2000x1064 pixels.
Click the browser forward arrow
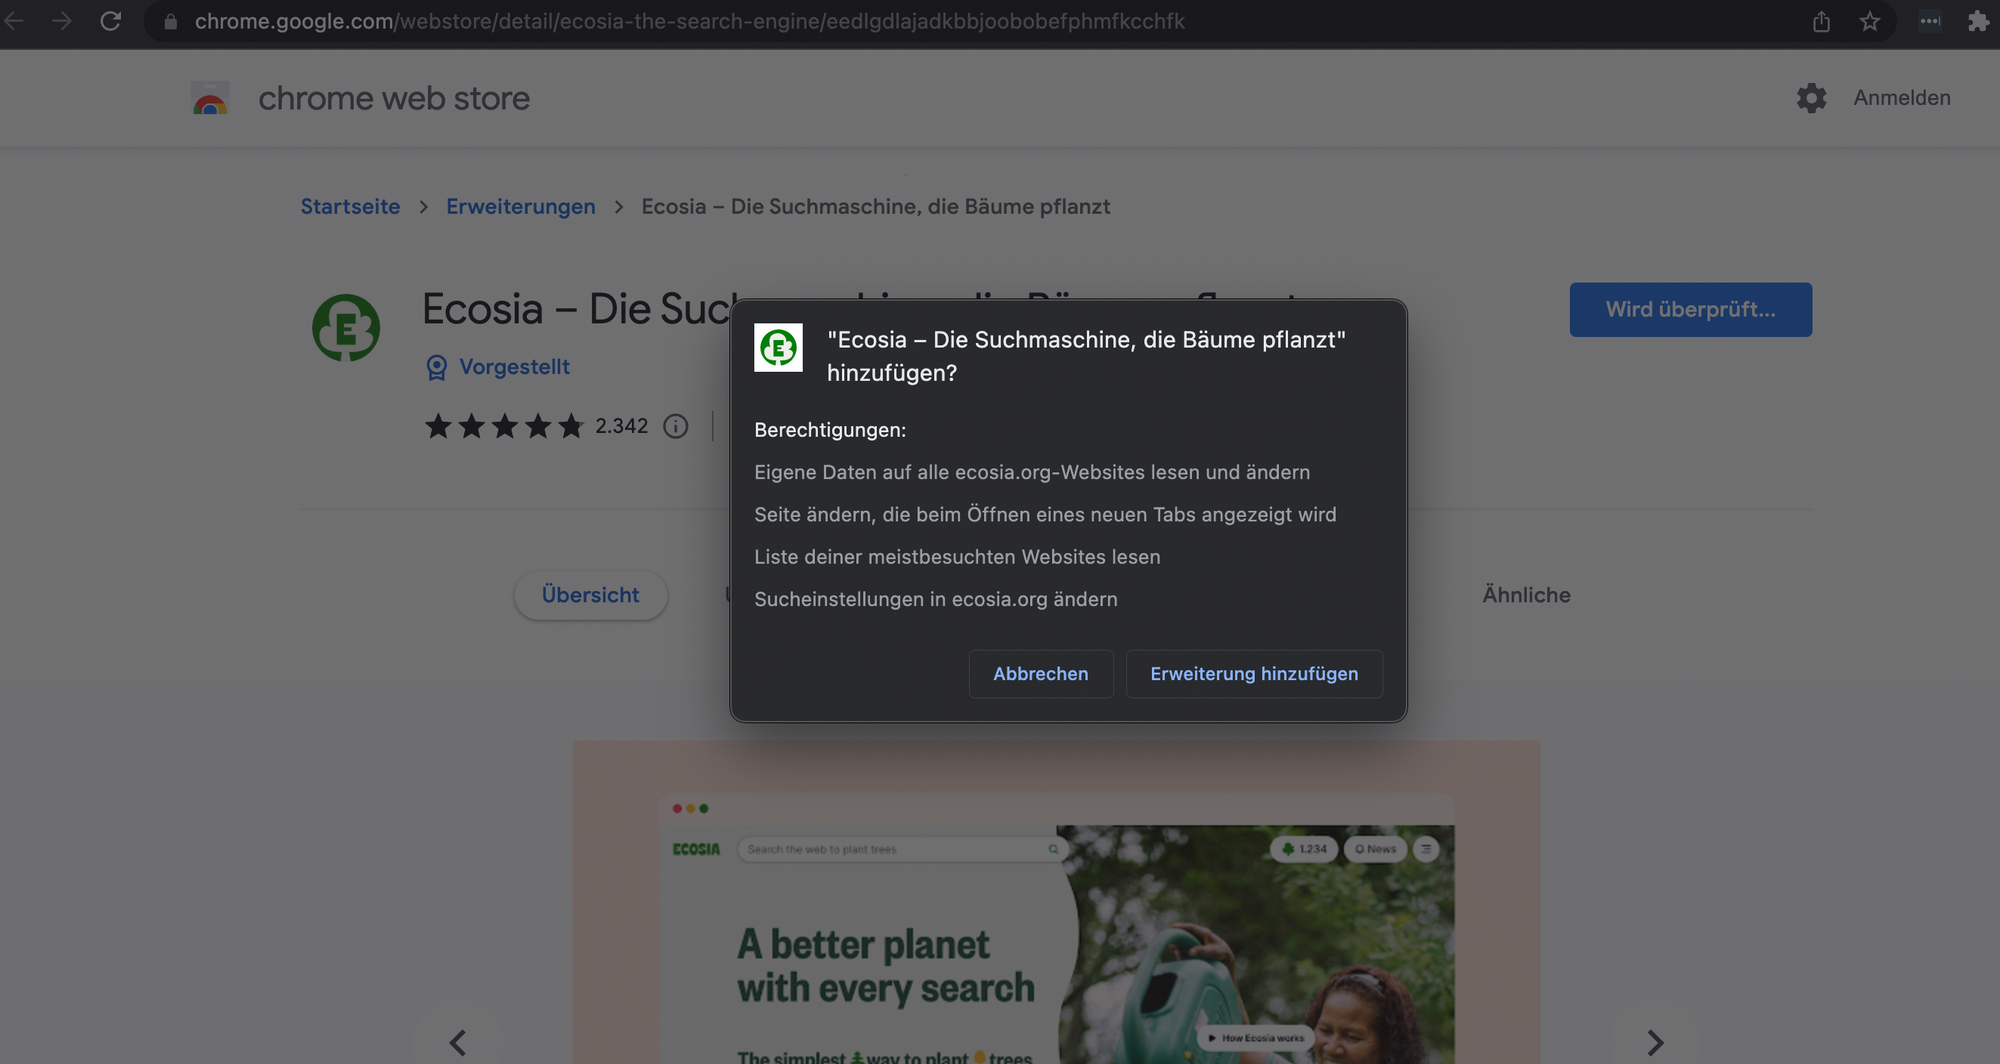[x=61, y=21]
